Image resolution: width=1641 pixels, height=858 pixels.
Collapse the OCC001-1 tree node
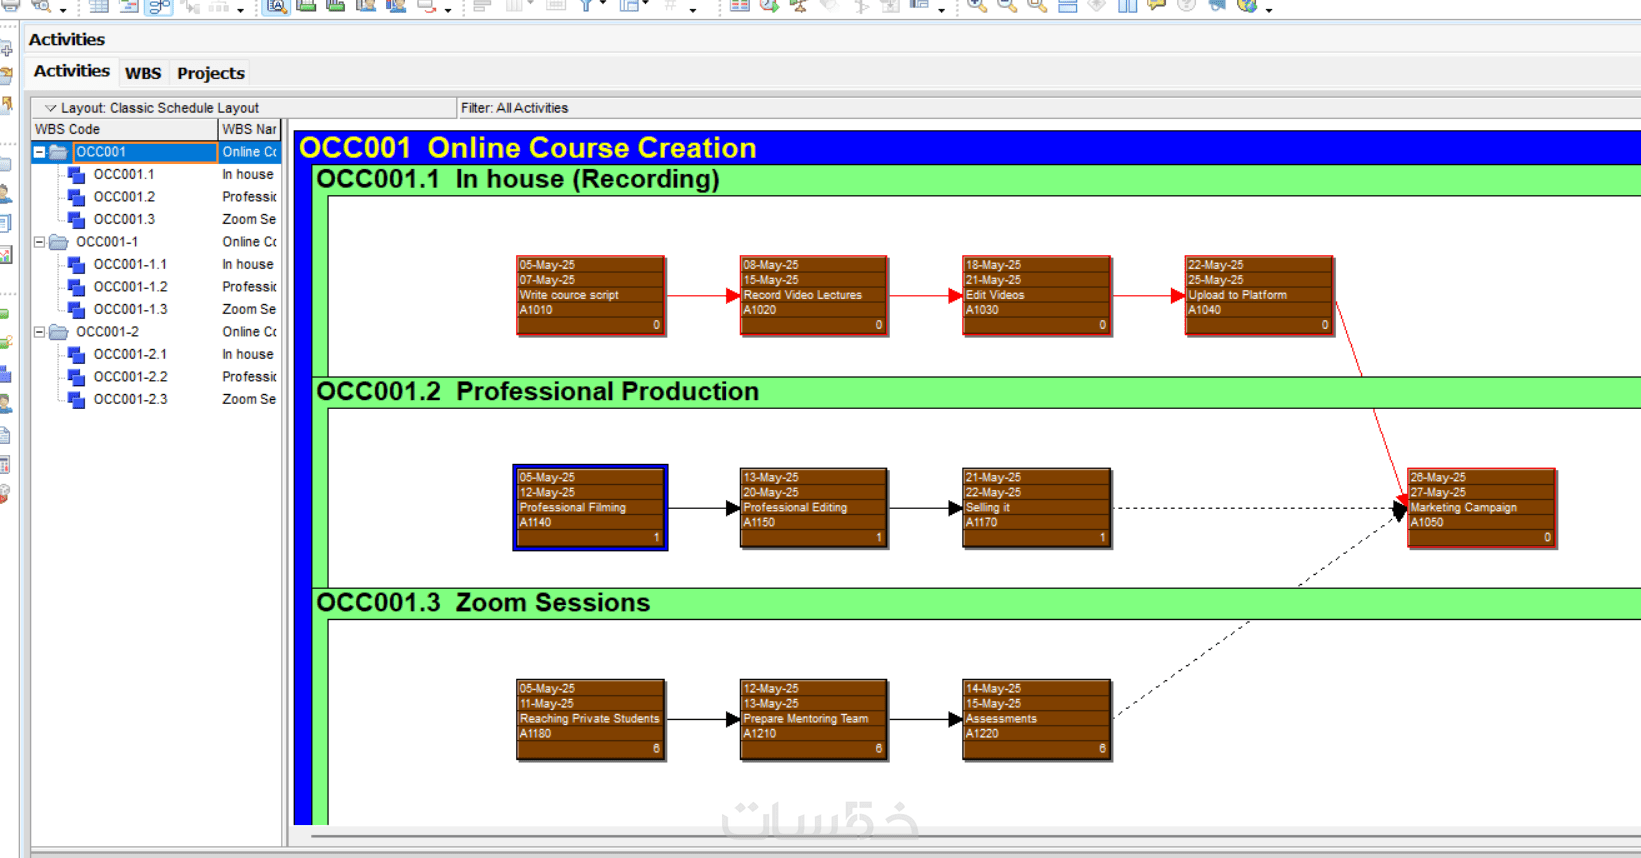[40, 242]
